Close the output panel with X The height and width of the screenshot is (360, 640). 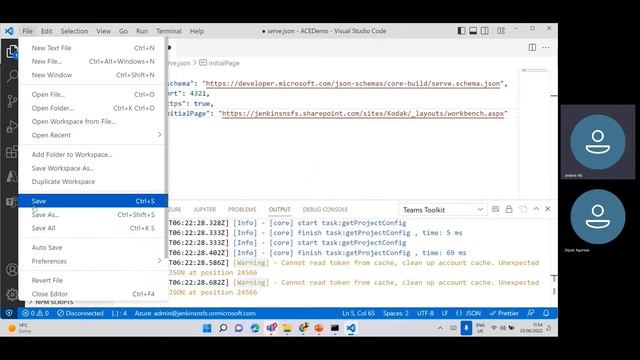(x=548, y=209)
